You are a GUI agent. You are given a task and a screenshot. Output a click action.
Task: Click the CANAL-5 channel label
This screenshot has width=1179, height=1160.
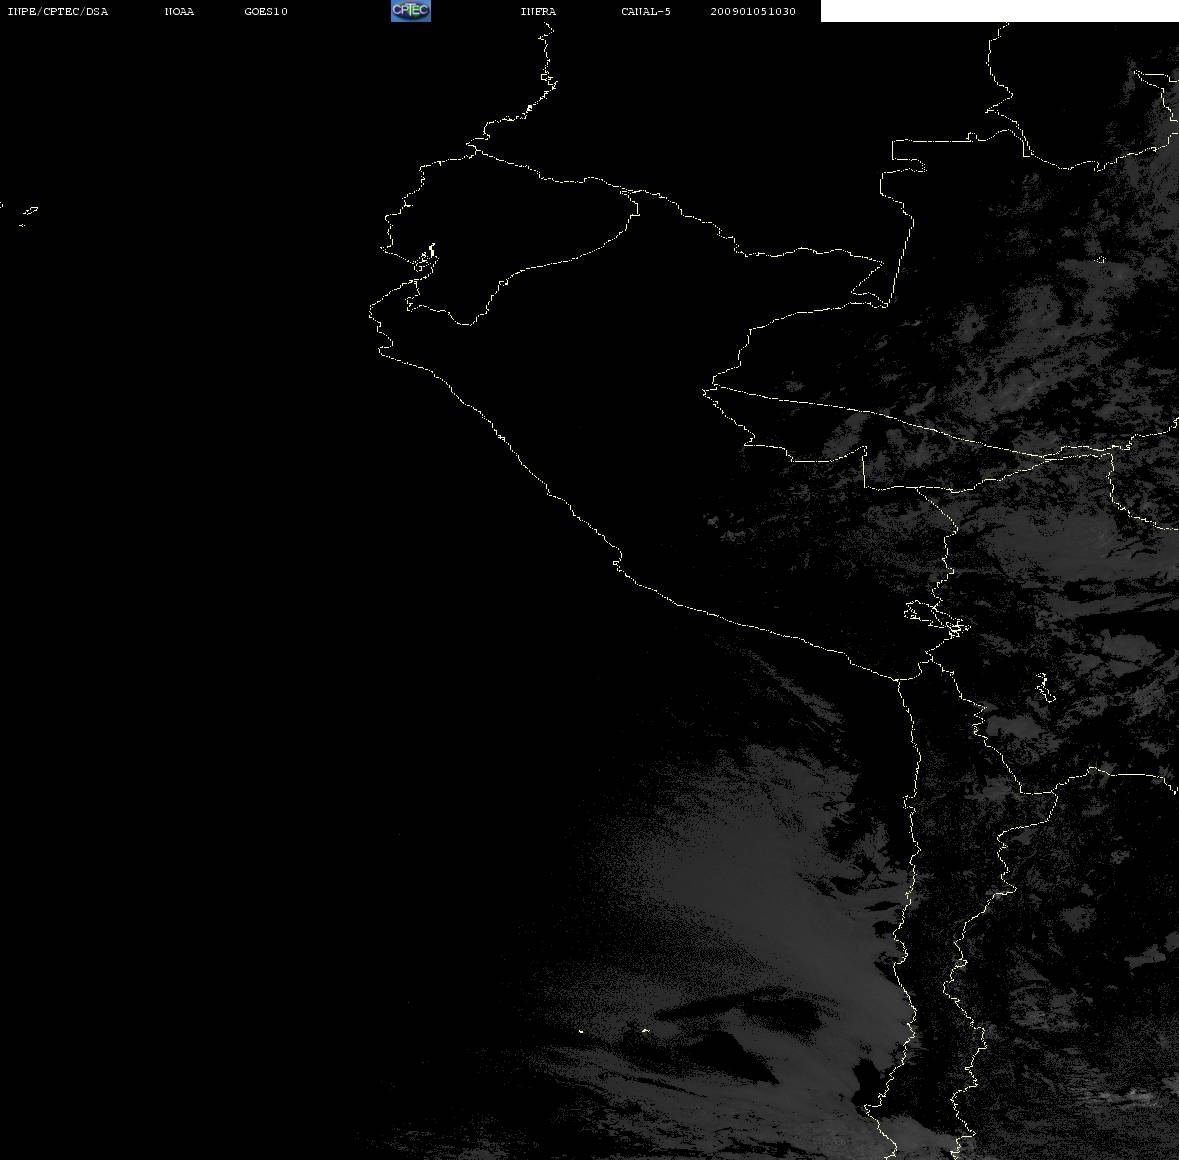[646, 11]
